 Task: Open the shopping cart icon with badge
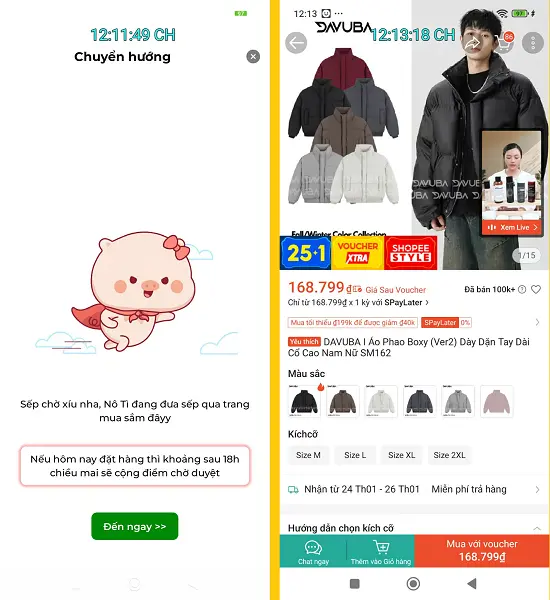504,43
